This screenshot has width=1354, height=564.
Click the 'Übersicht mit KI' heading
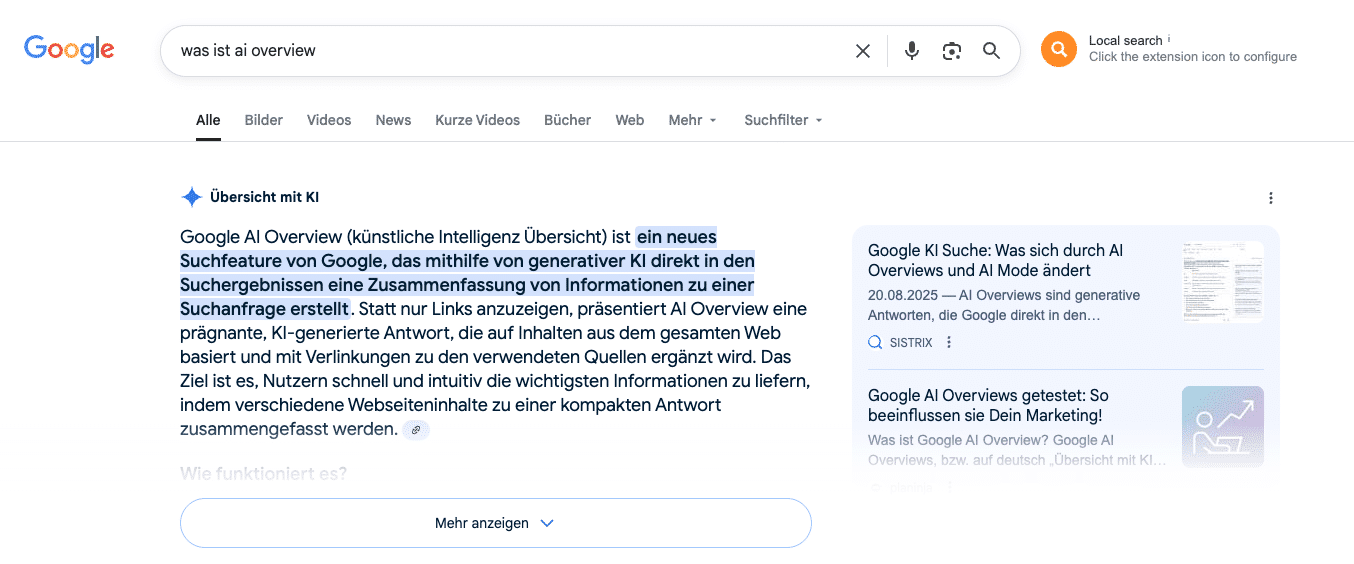coord(264,197)
